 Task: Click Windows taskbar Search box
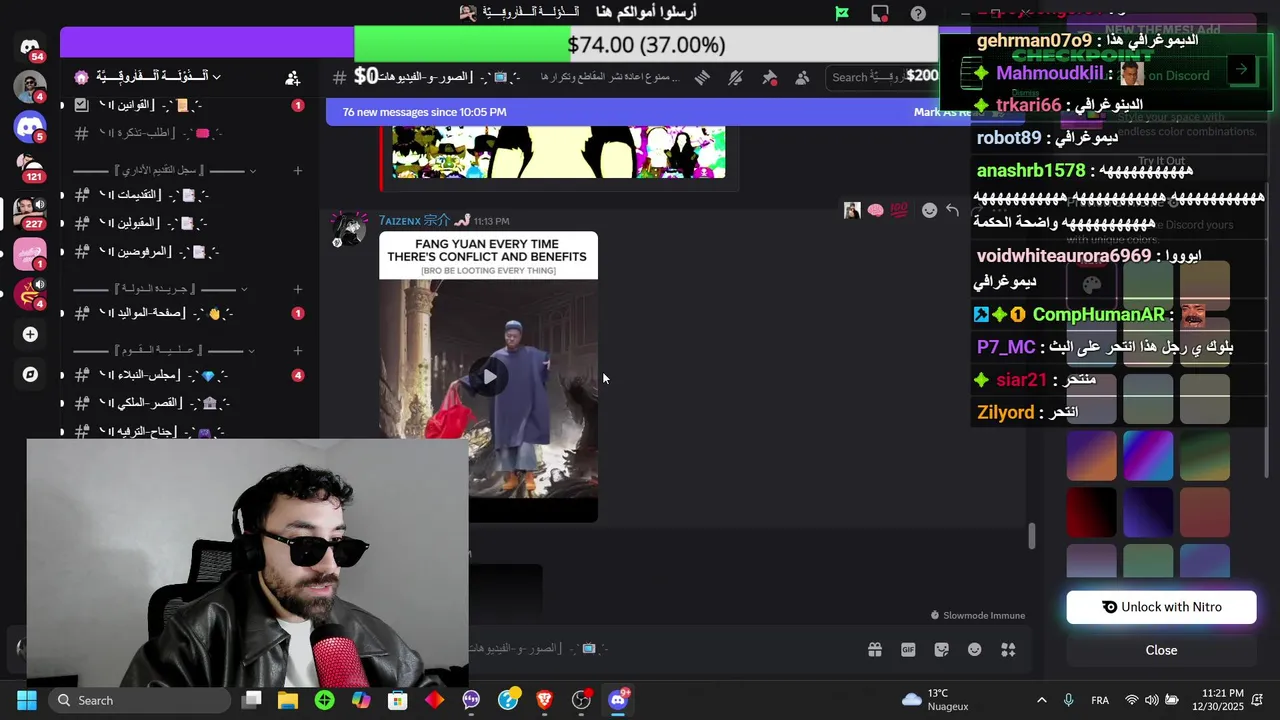[x=138, y=700]
